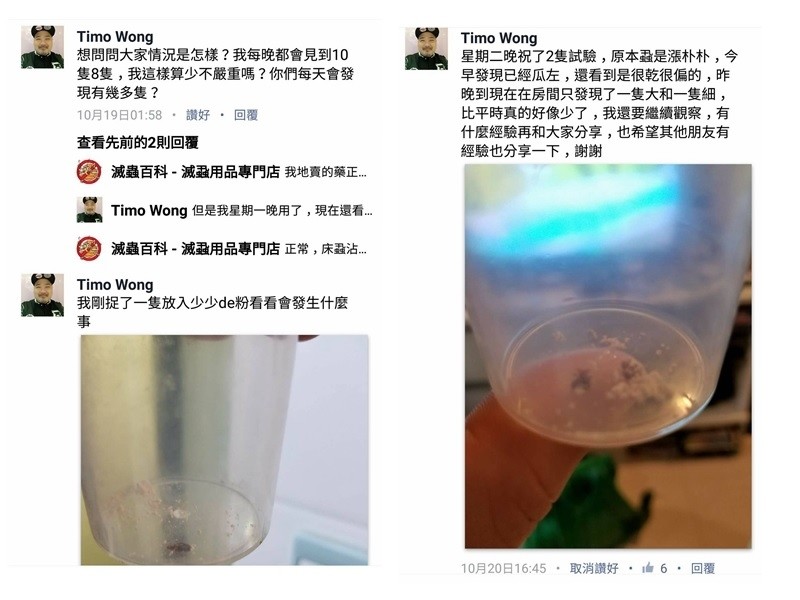Reply to the 10月19日 comment via 回覆
This screenshot has width=800, height=600.
coord(246,115)
